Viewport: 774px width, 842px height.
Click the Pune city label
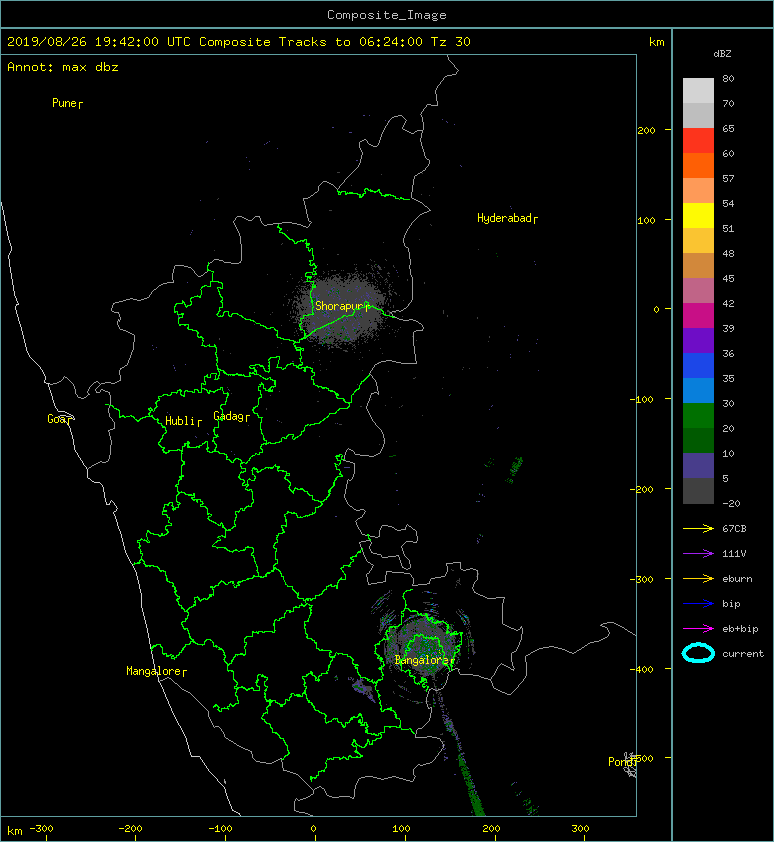[67, 103]
